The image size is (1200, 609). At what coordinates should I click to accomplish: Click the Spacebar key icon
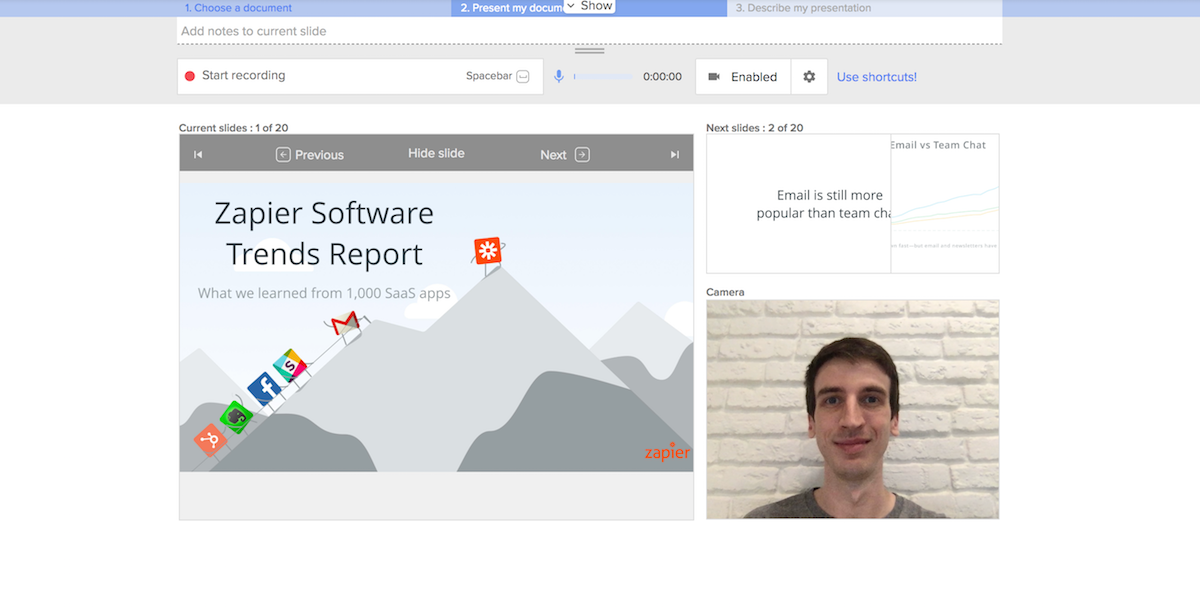tap(523, 76)
